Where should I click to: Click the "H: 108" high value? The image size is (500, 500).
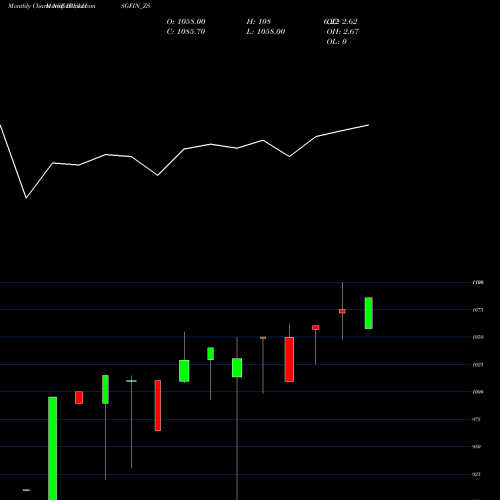click(x=259, y=22)
